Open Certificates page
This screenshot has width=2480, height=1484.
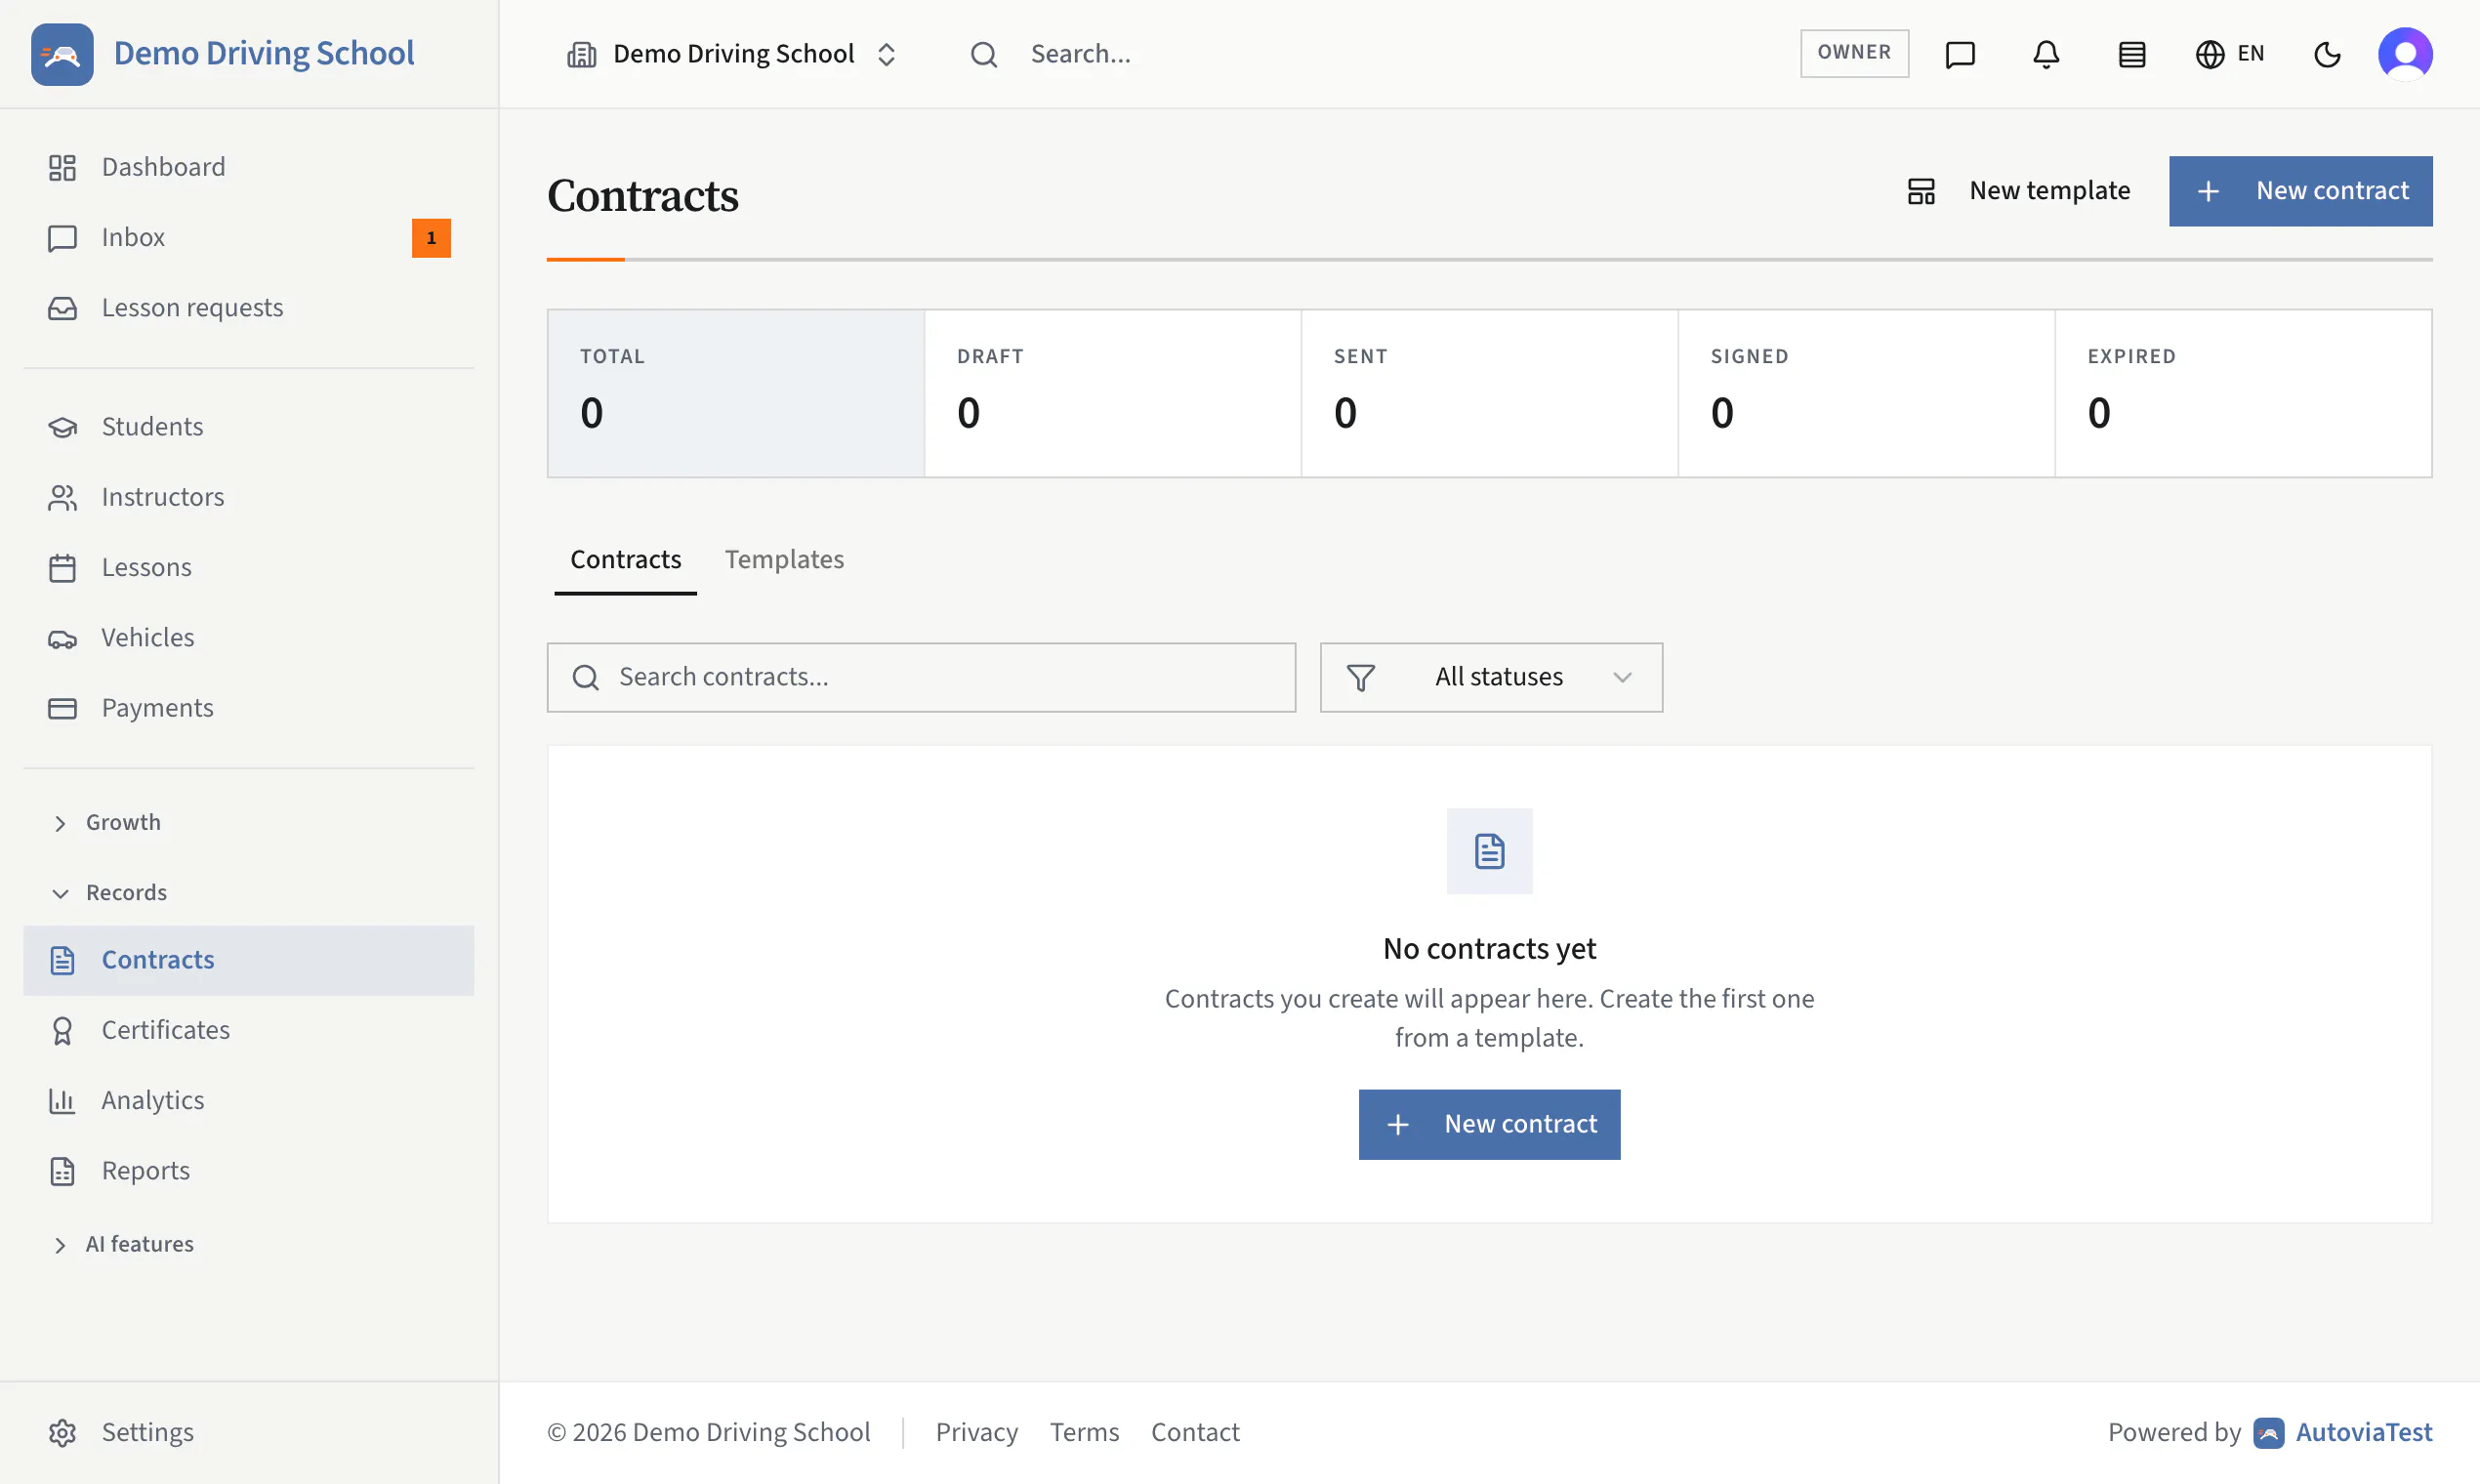248,1030
